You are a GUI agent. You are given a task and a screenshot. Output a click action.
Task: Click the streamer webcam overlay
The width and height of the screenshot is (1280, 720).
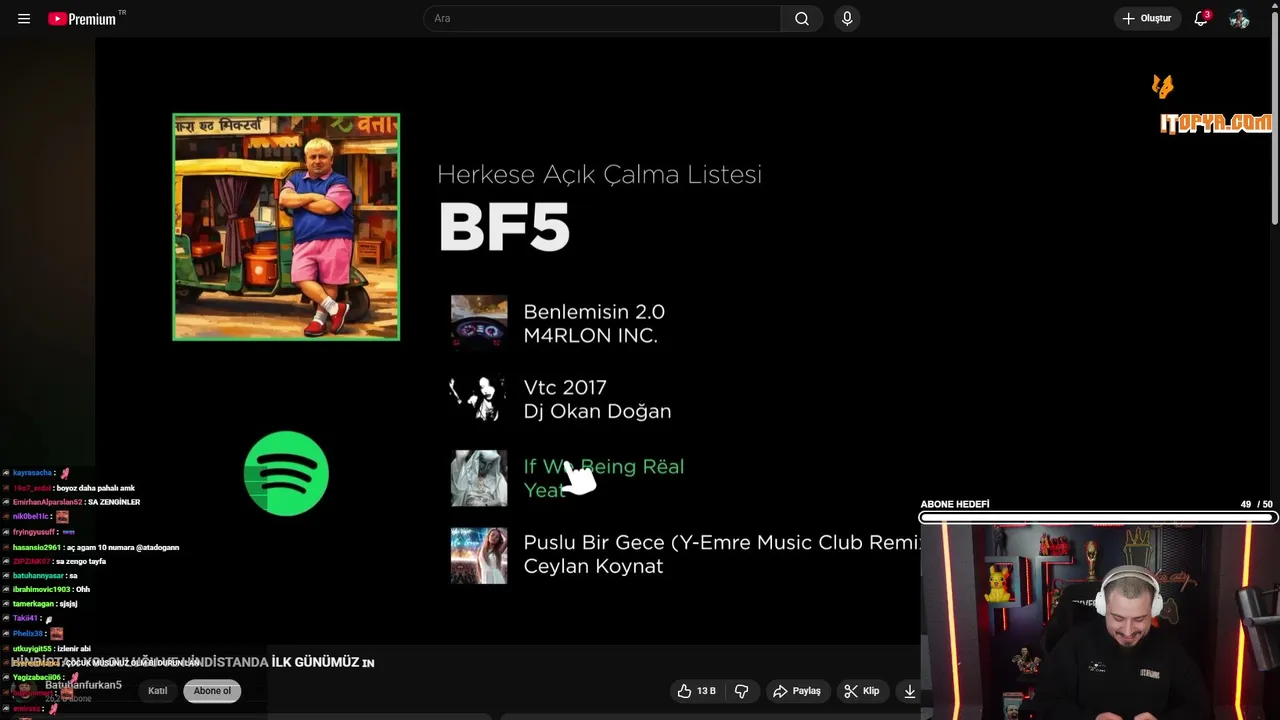tap(1100, 622)
